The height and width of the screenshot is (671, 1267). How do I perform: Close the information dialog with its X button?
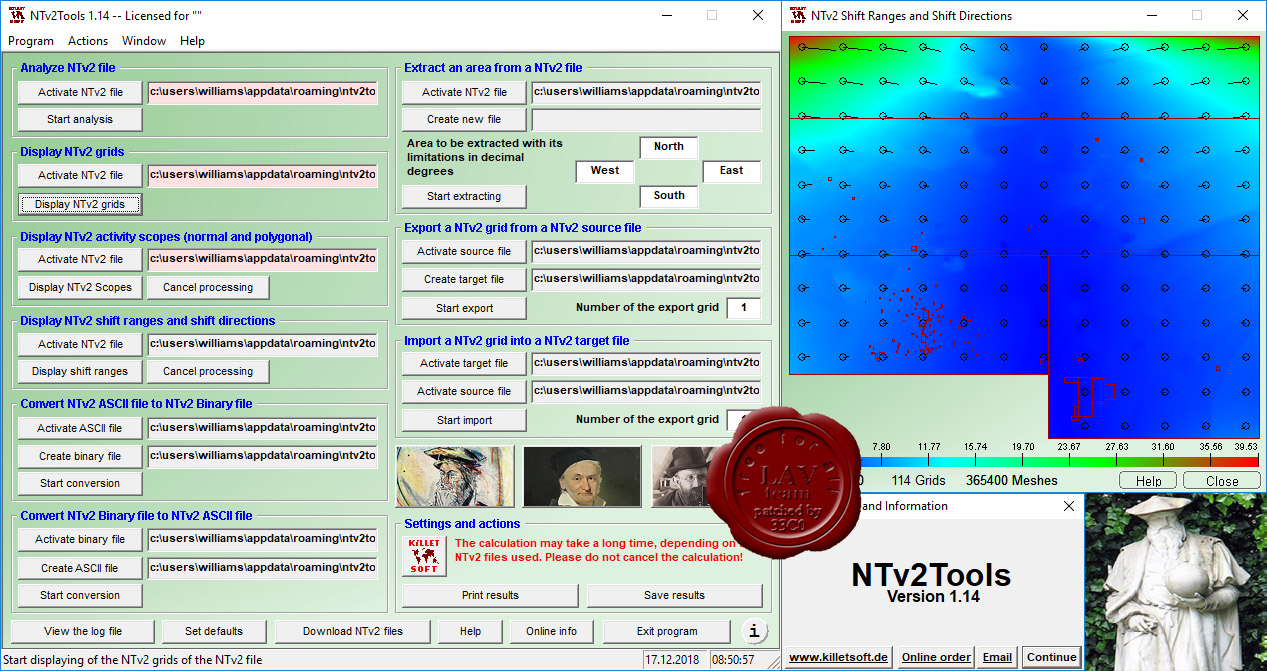pos(1068,506)
